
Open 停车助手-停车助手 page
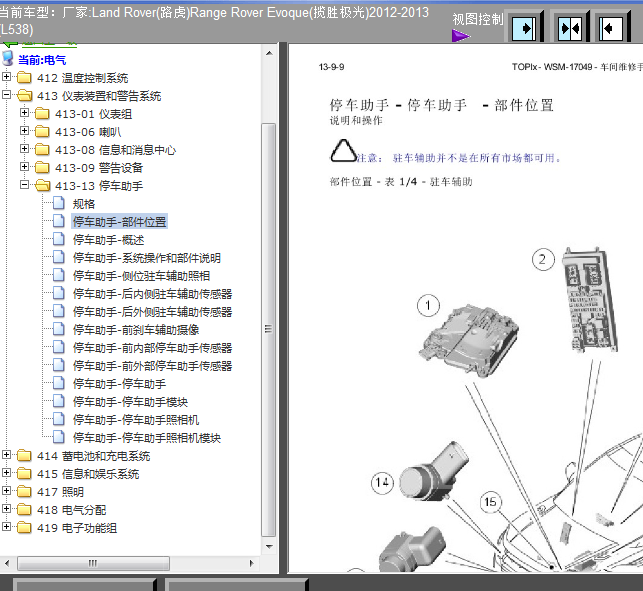119,384
